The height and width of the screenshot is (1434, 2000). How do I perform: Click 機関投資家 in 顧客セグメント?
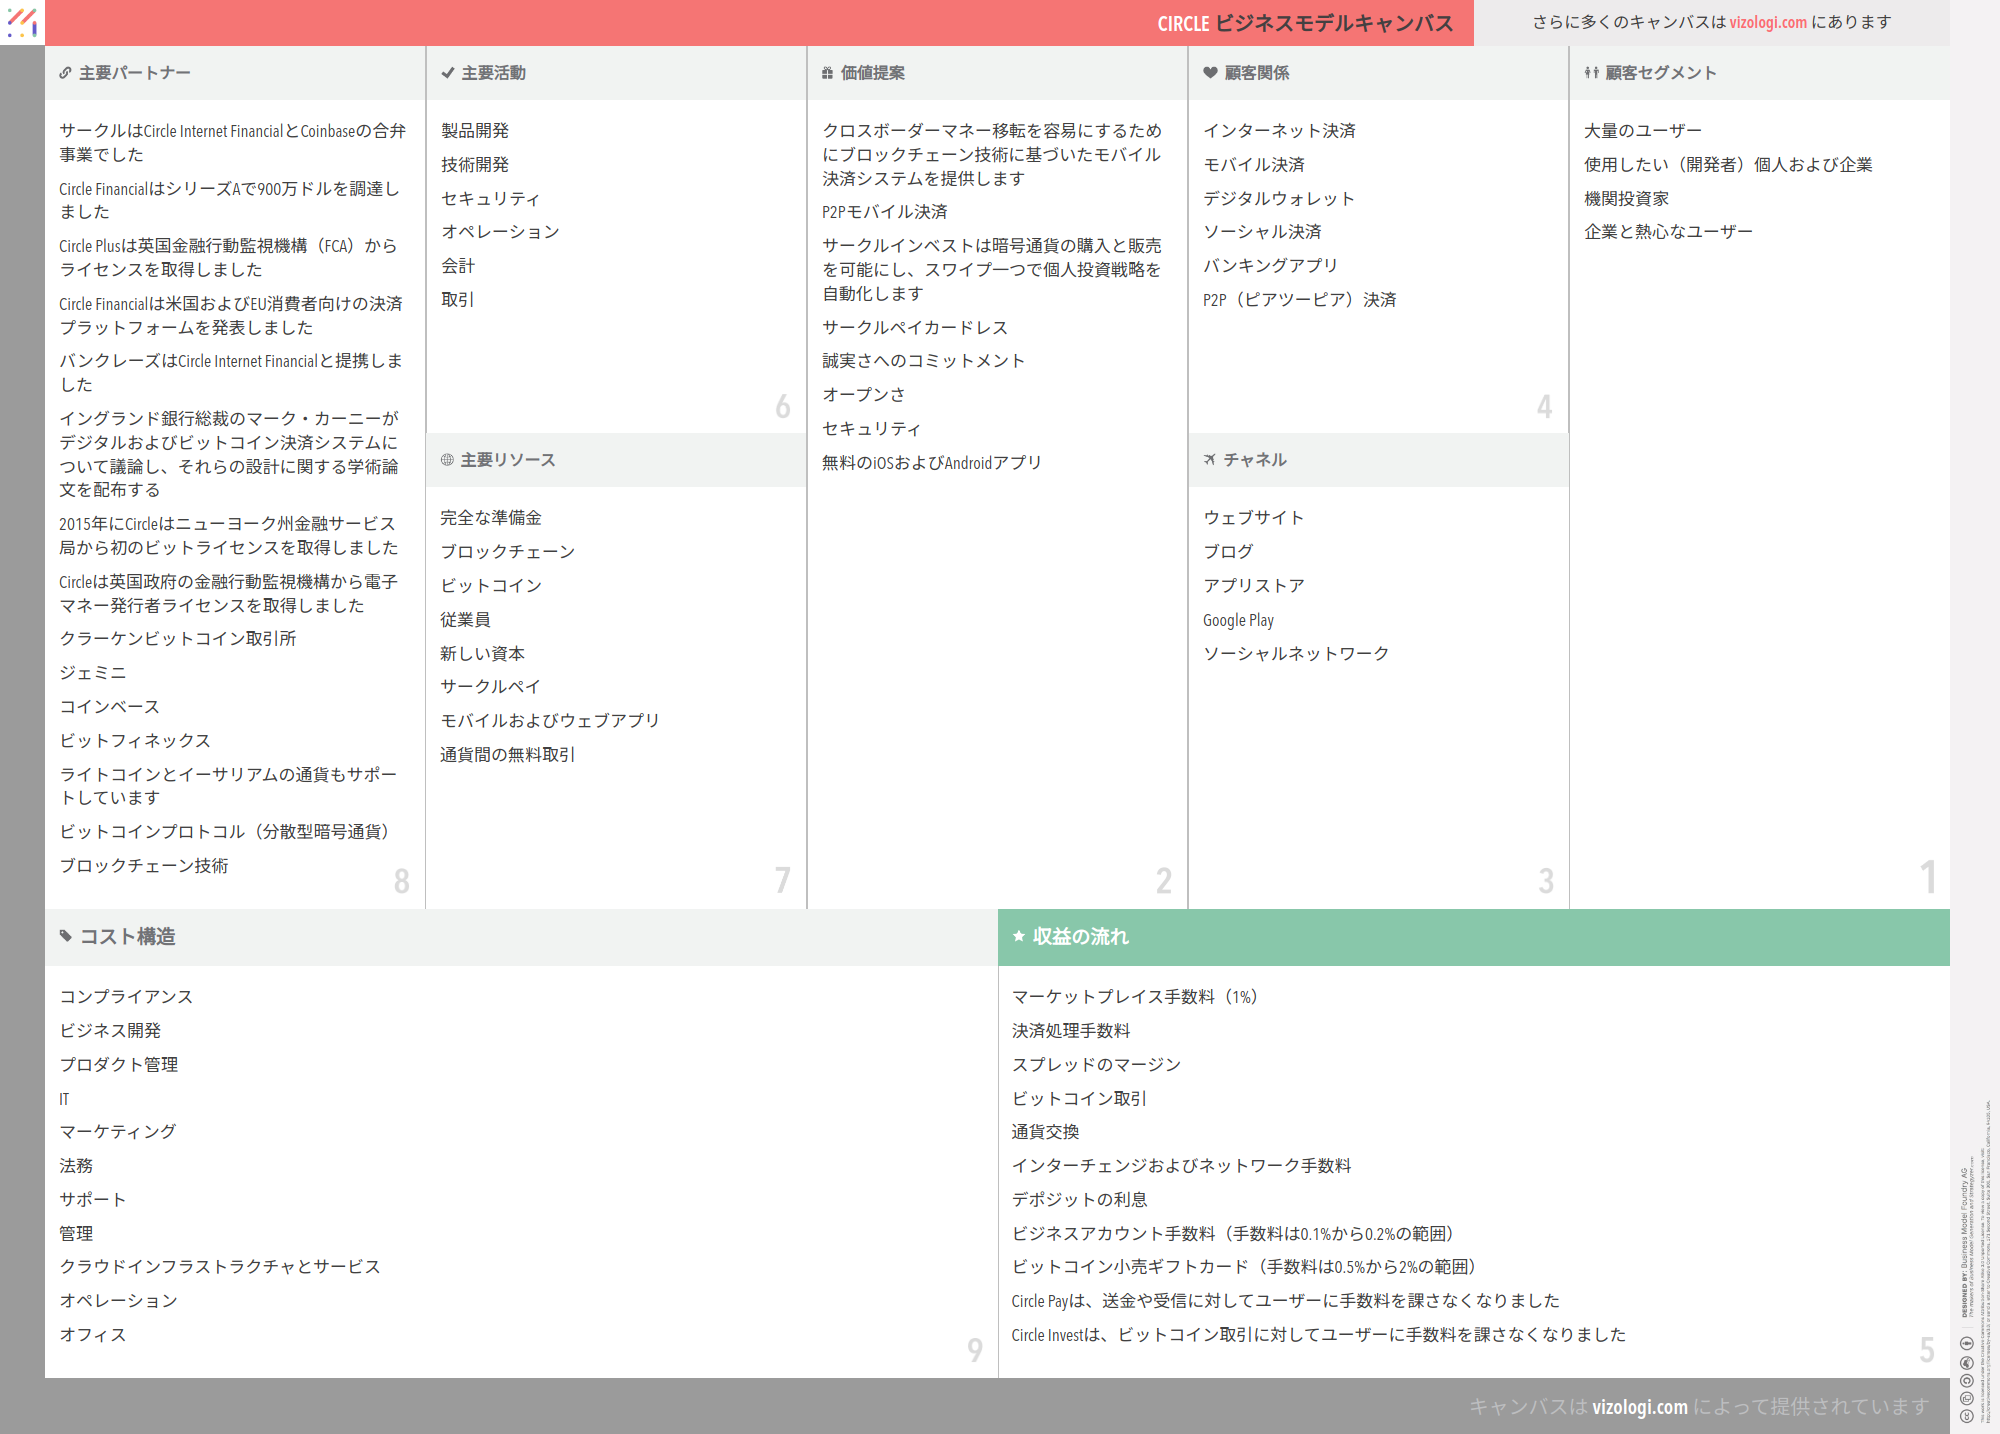pos(1626,199)
